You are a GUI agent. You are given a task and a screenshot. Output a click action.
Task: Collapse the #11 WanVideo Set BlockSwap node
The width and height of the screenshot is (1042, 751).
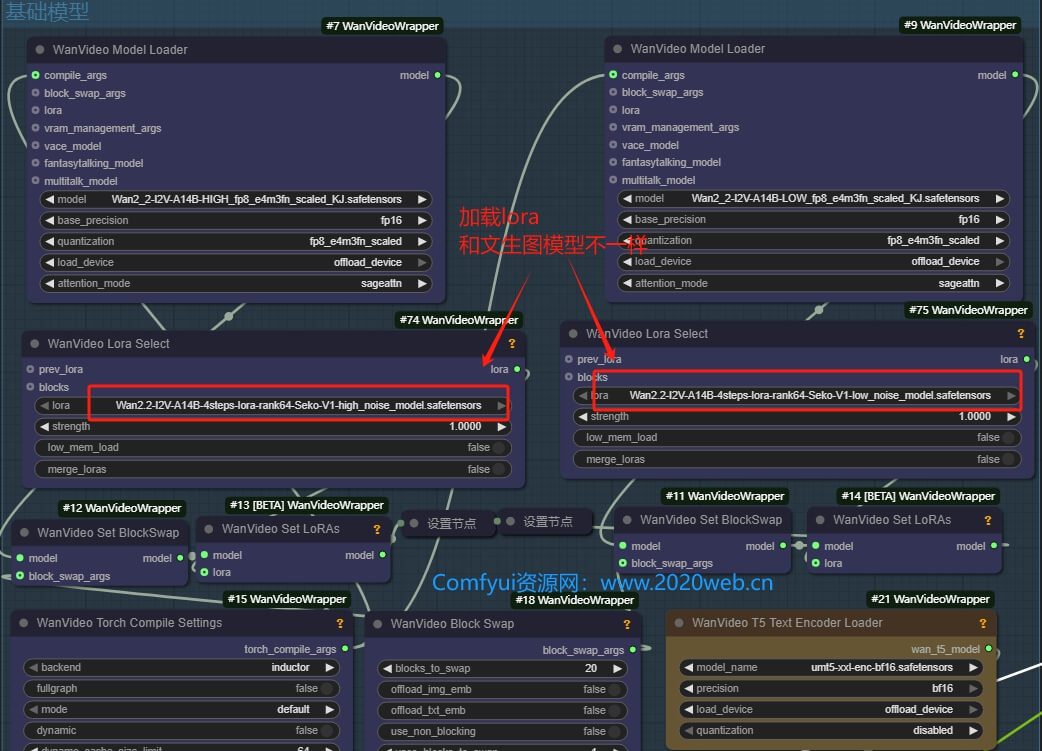tap(627, 520)
